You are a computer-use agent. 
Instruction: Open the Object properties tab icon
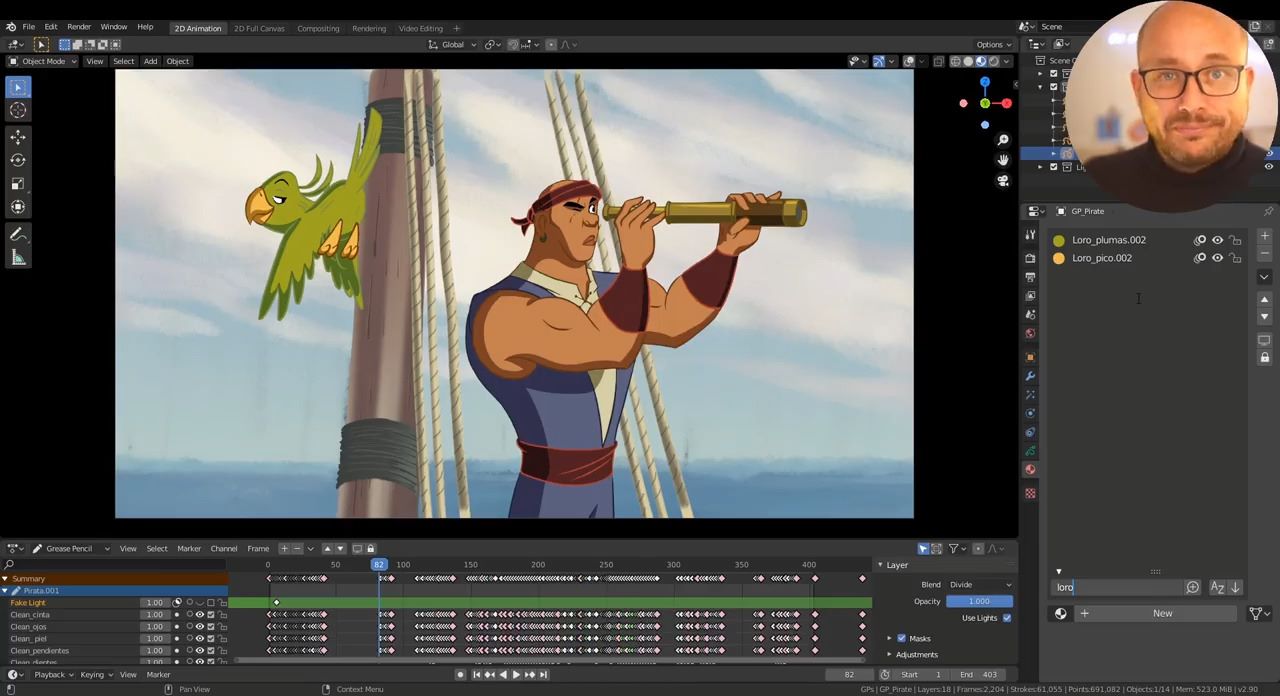click(1030, 357)
